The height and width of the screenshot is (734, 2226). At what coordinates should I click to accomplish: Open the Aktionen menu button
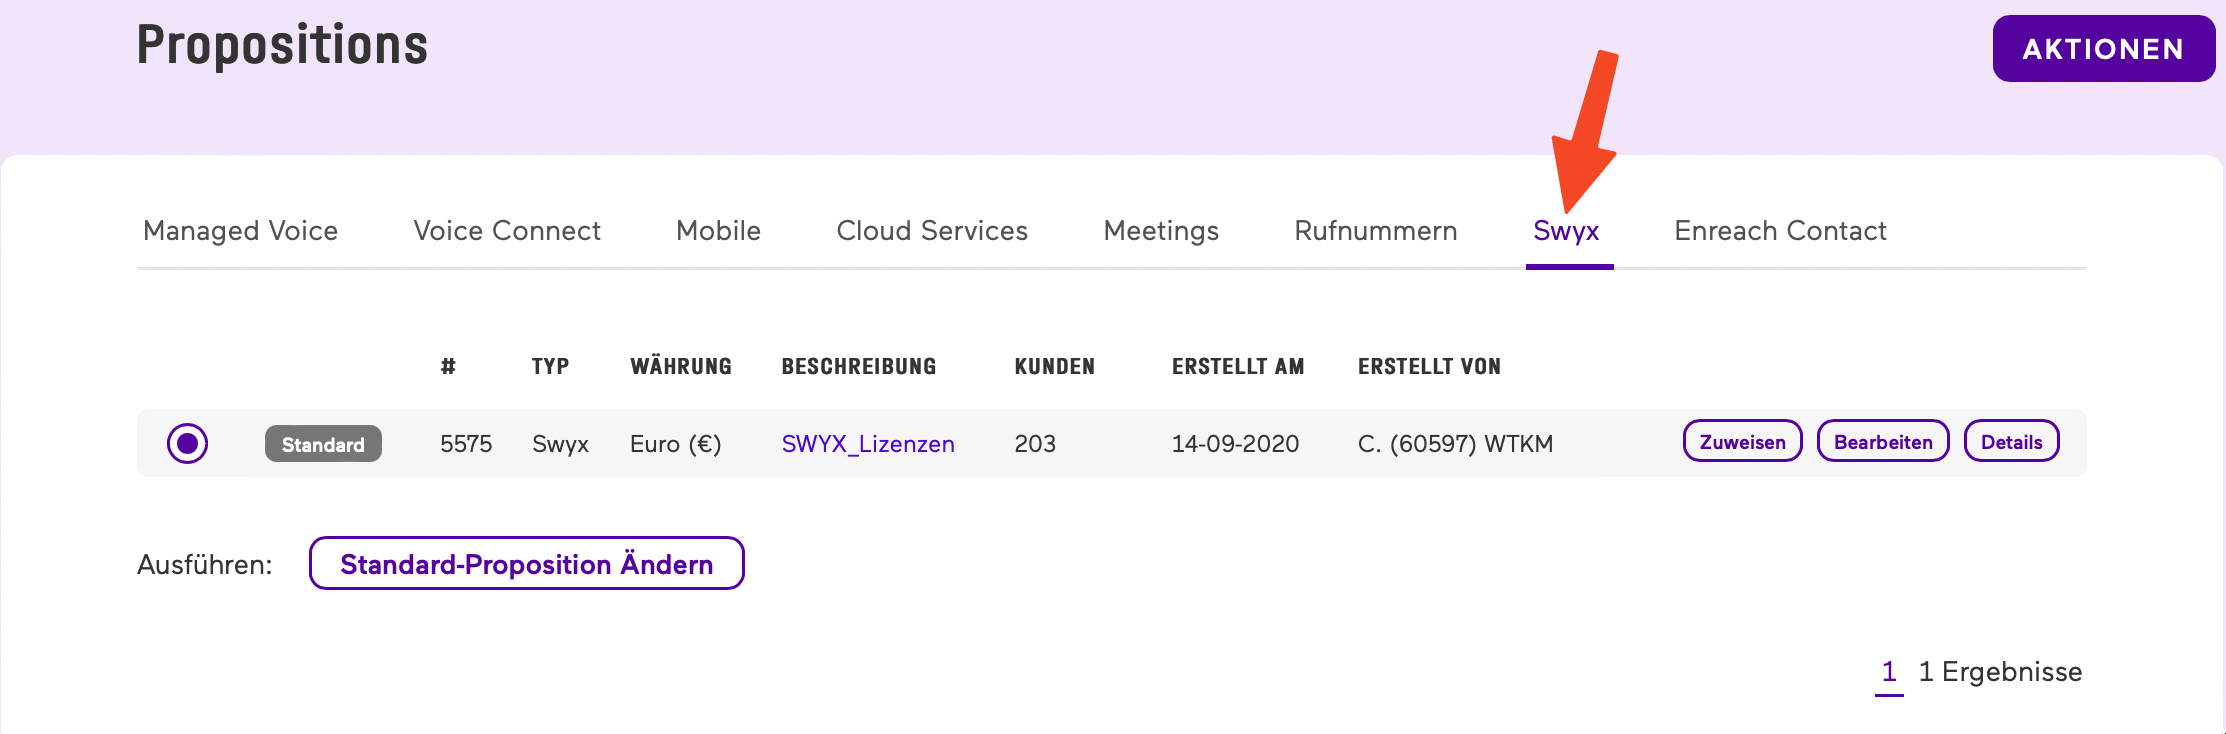[2103, 49]
